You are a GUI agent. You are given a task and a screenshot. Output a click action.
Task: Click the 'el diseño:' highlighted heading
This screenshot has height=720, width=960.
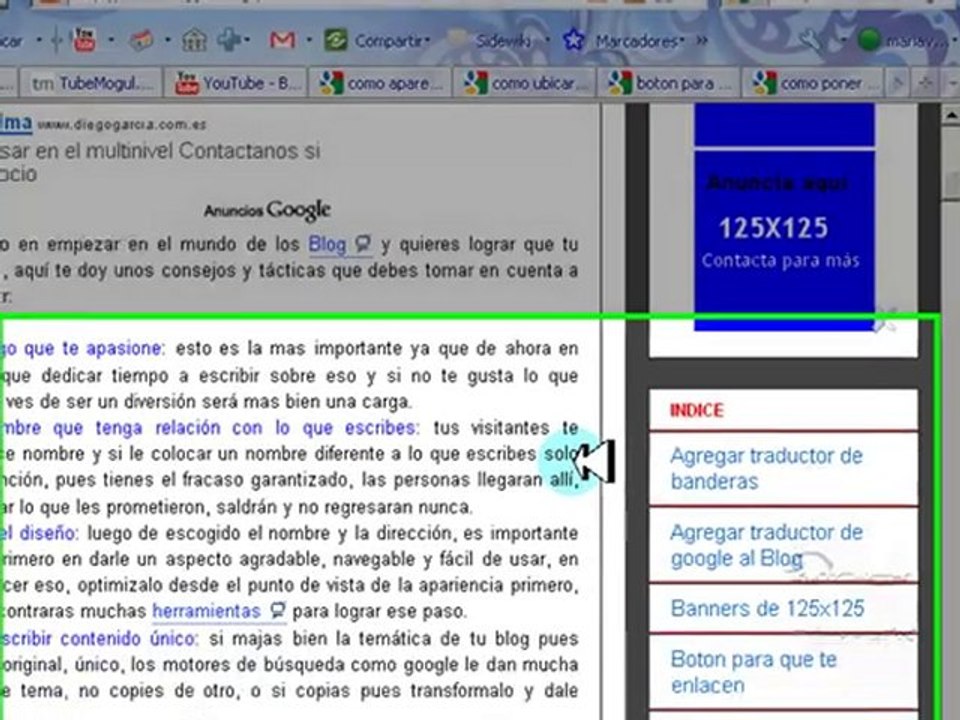coord(40,533)
